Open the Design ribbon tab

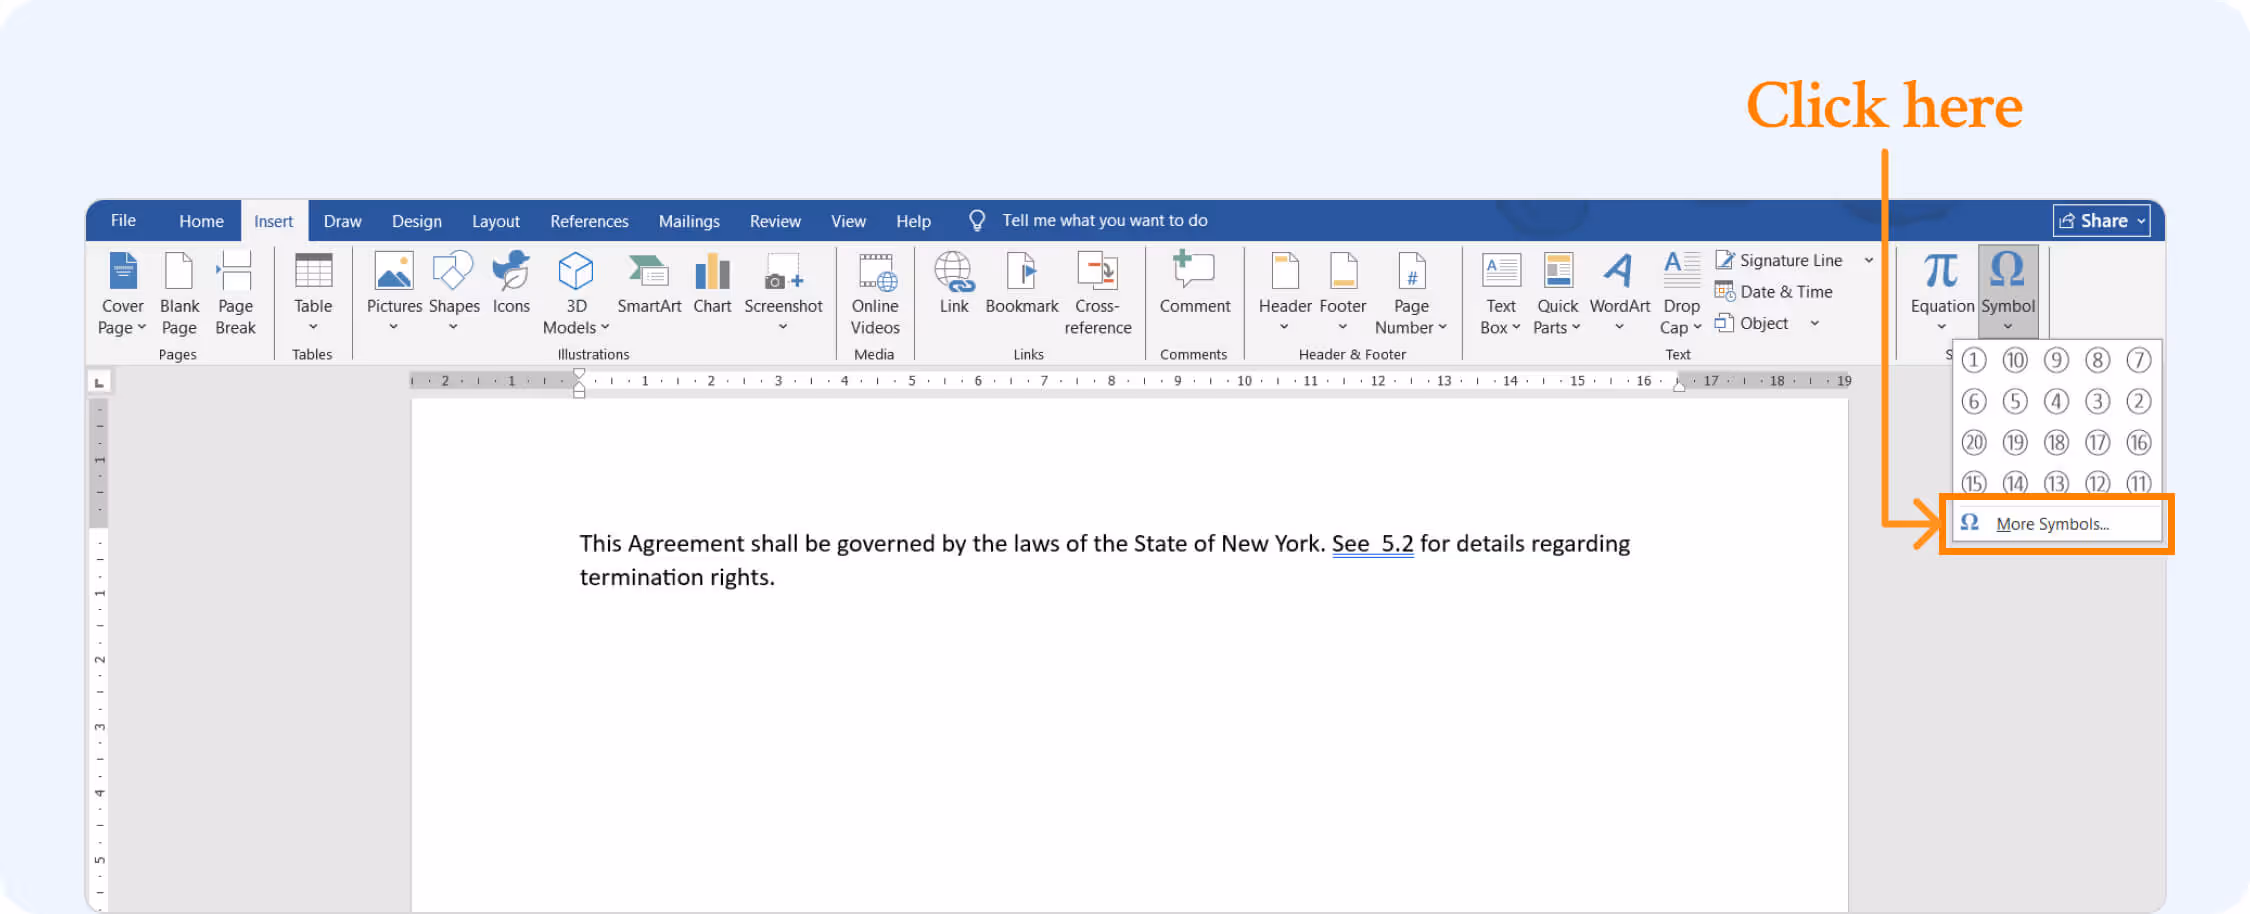[416, 220]
